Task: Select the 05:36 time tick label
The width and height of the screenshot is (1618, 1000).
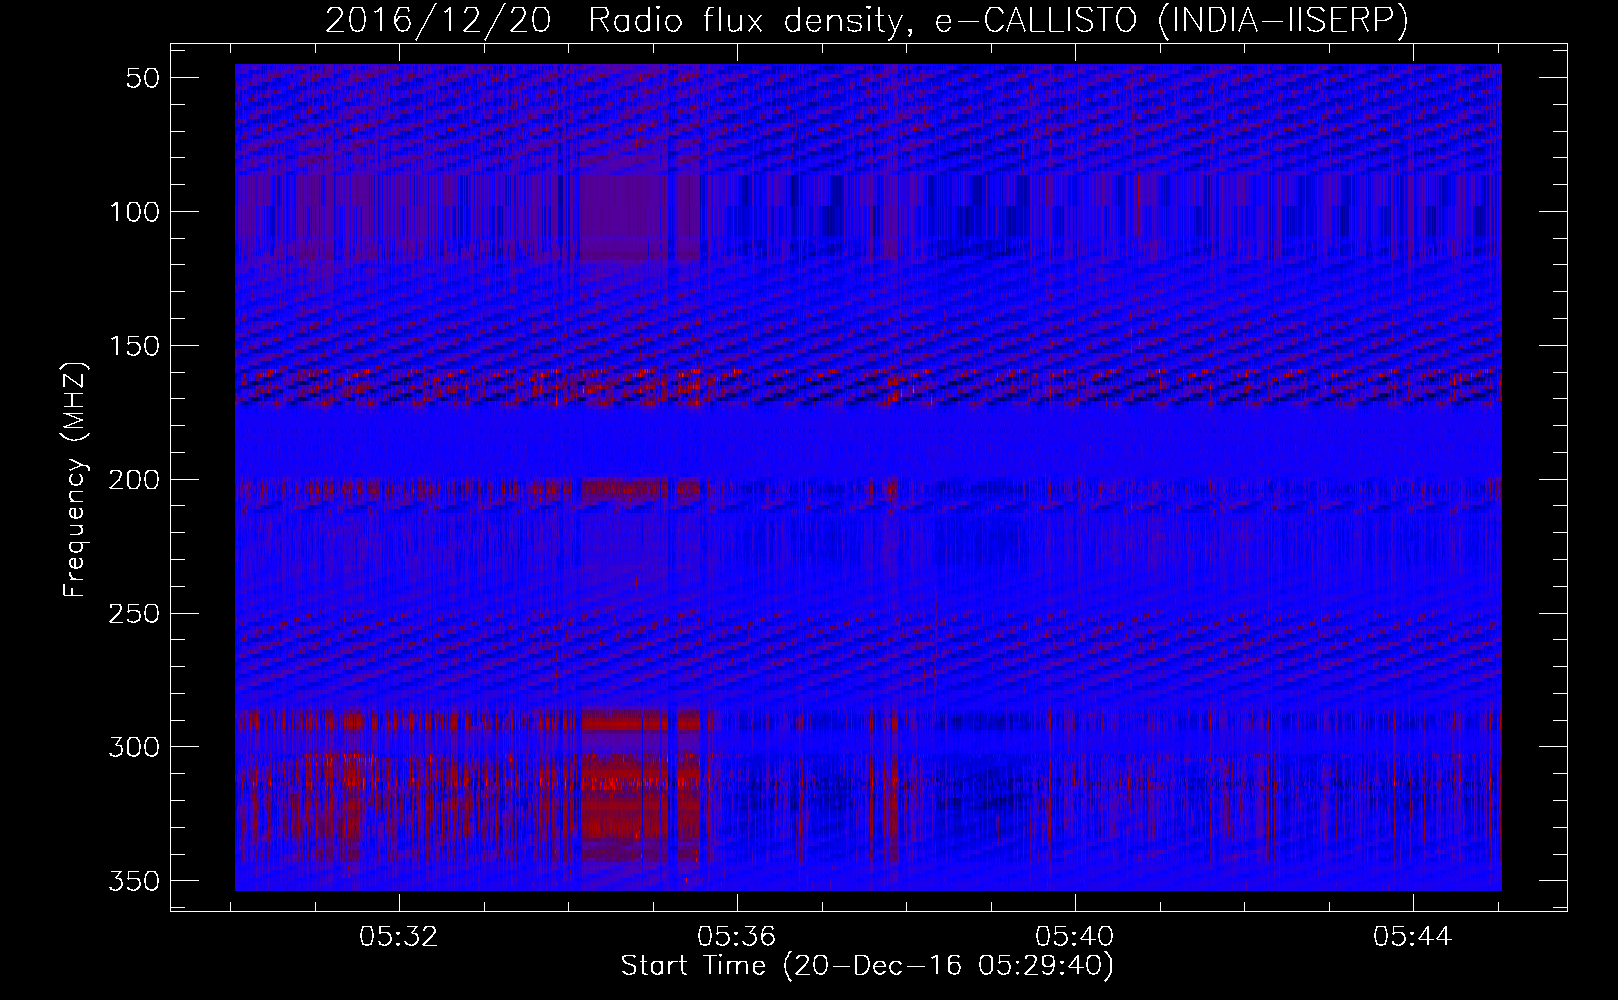Action: pyautogui.click(x=737, y=937)
